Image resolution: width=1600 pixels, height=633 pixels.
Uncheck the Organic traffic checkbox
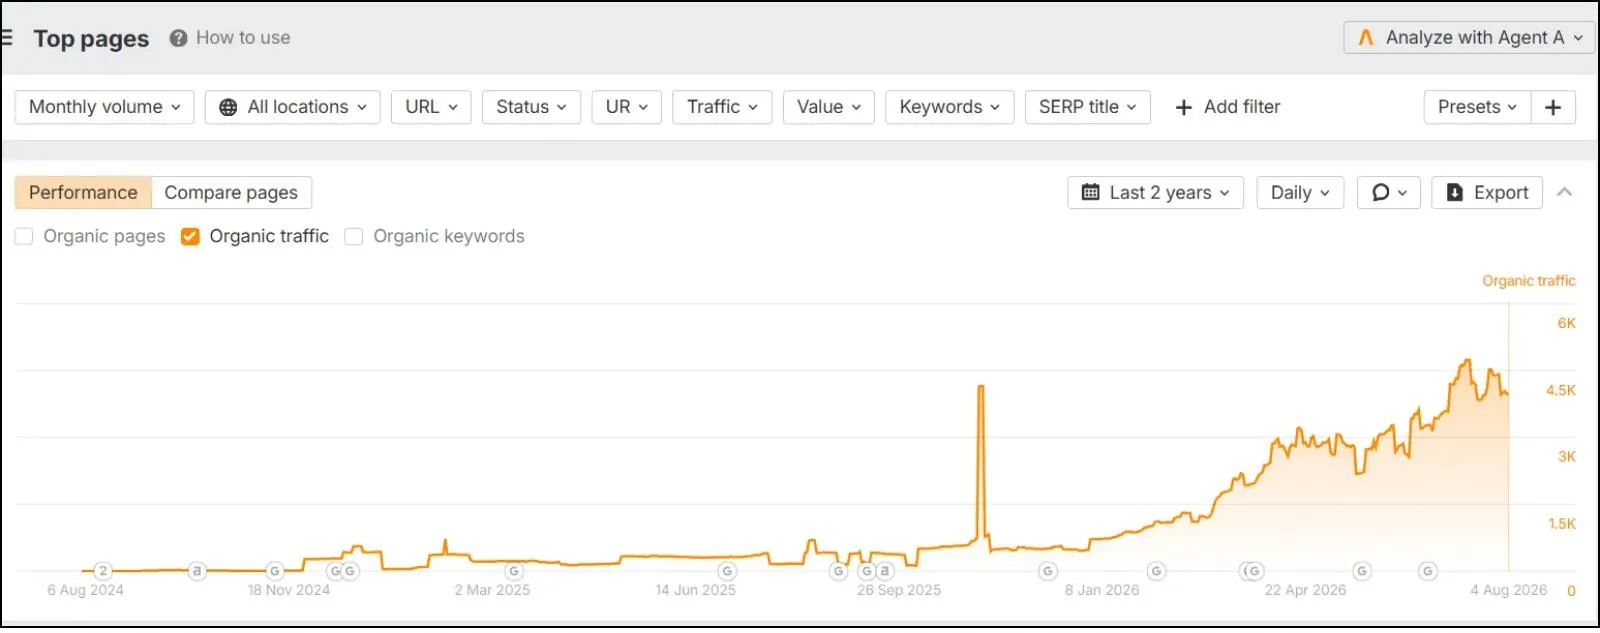[190, 236]
